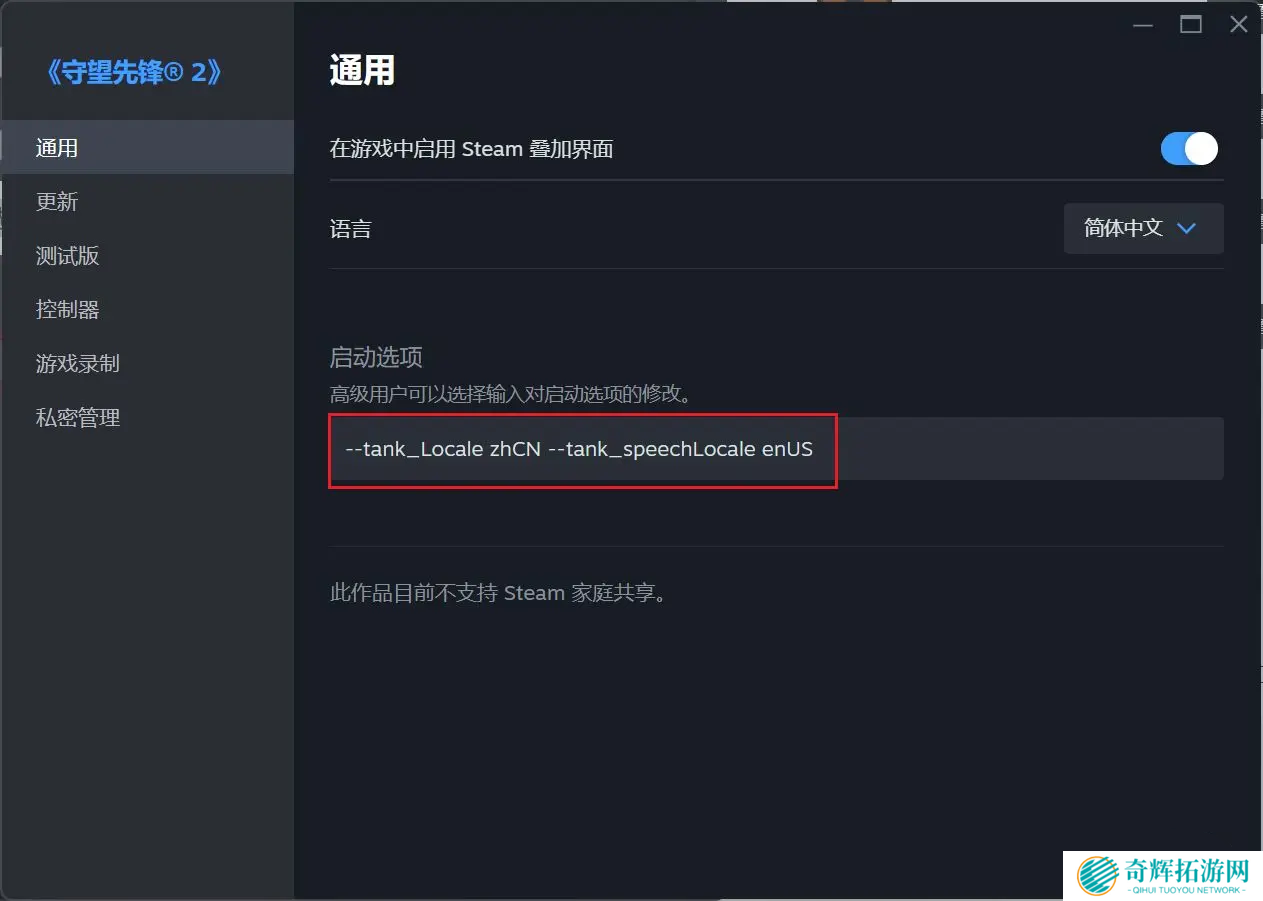Close the properties window
This screenshot has width=1263, height=901.
1238,25
